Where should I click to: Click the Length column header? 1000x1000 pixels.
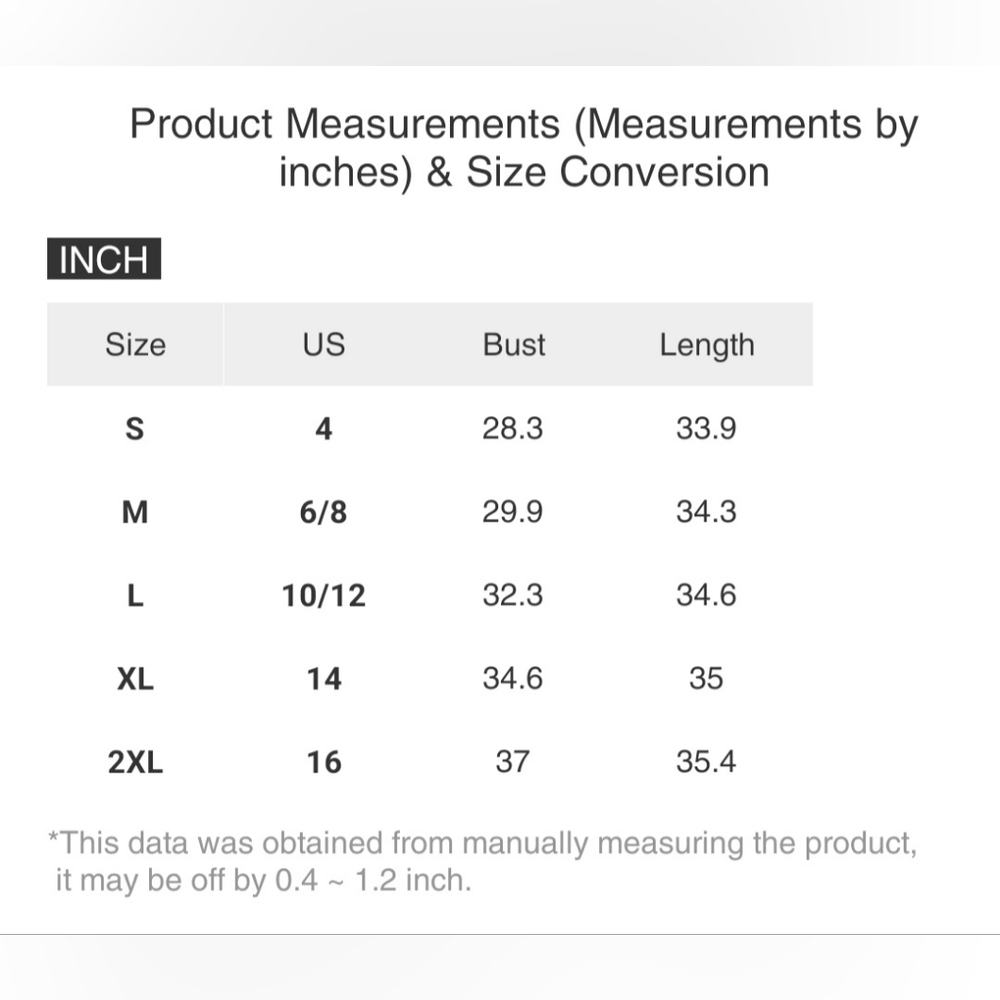point(706,345)
